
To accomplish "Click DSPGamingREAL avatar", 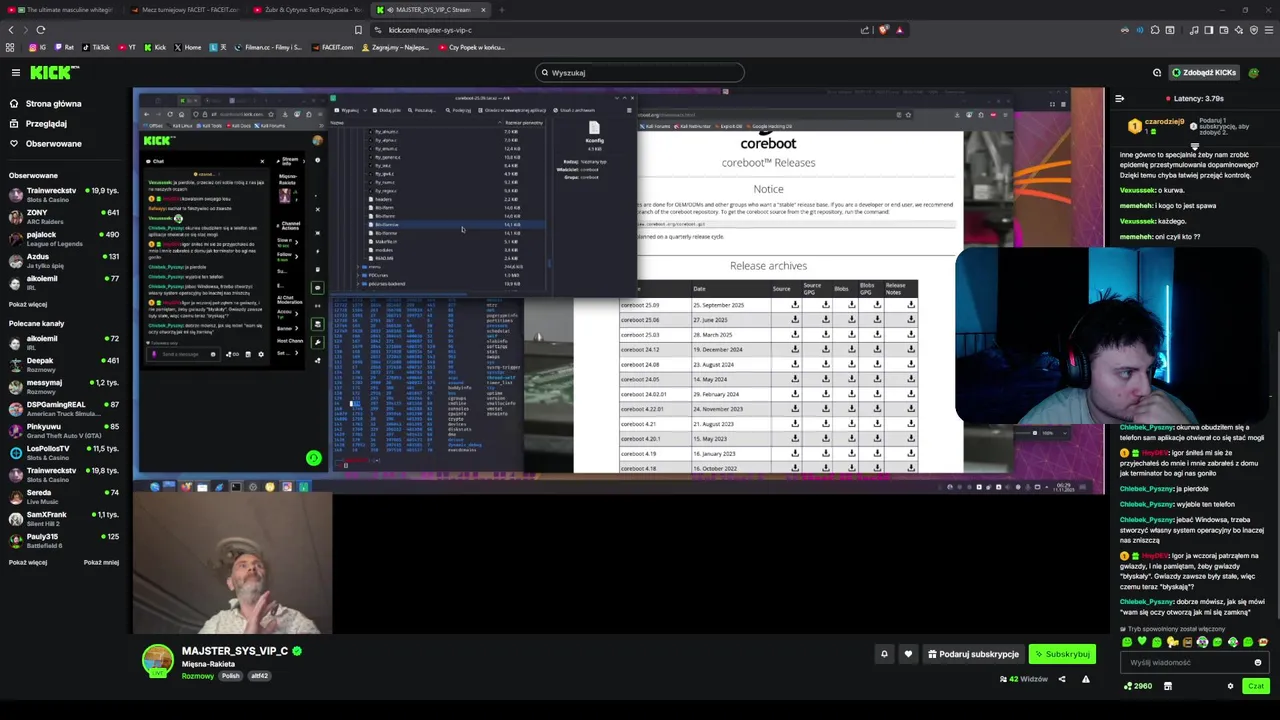I will 15,408.
